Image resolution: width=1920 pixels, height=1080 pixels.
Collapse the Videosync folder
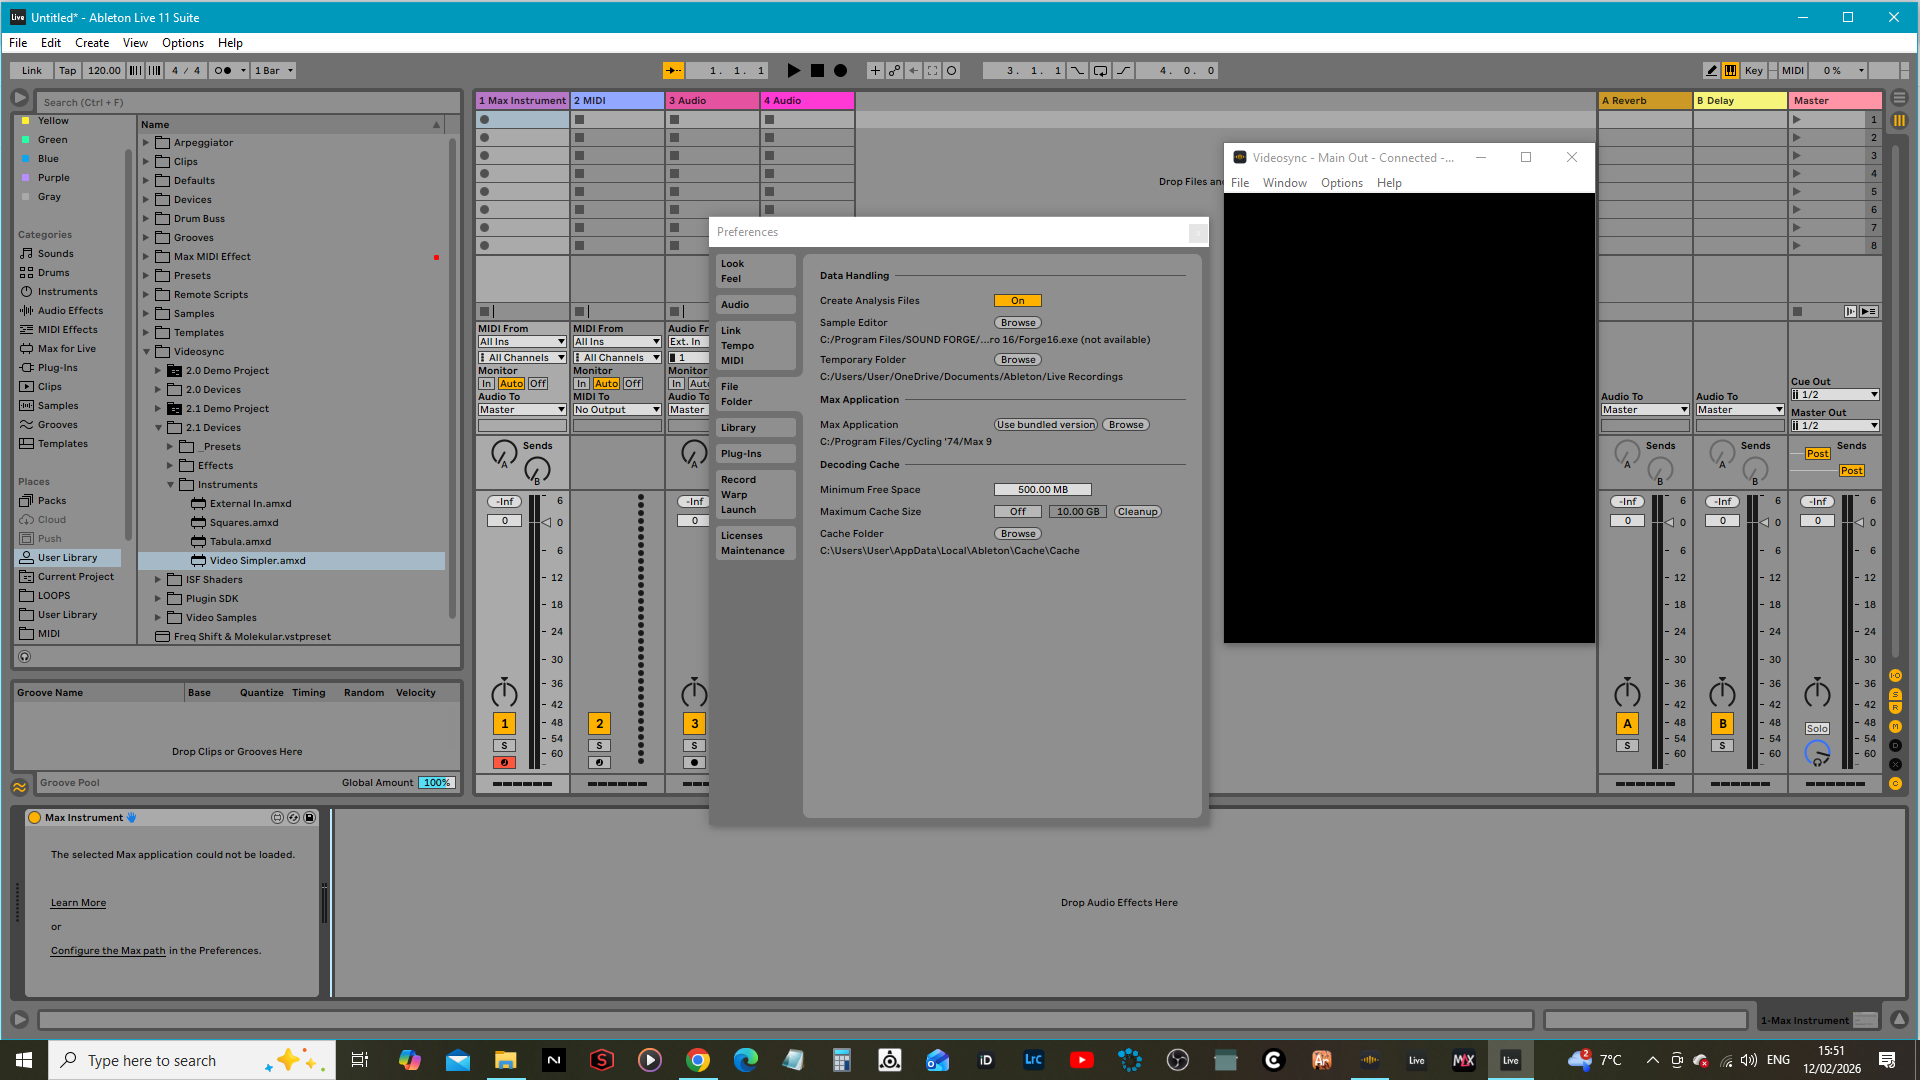146,352
